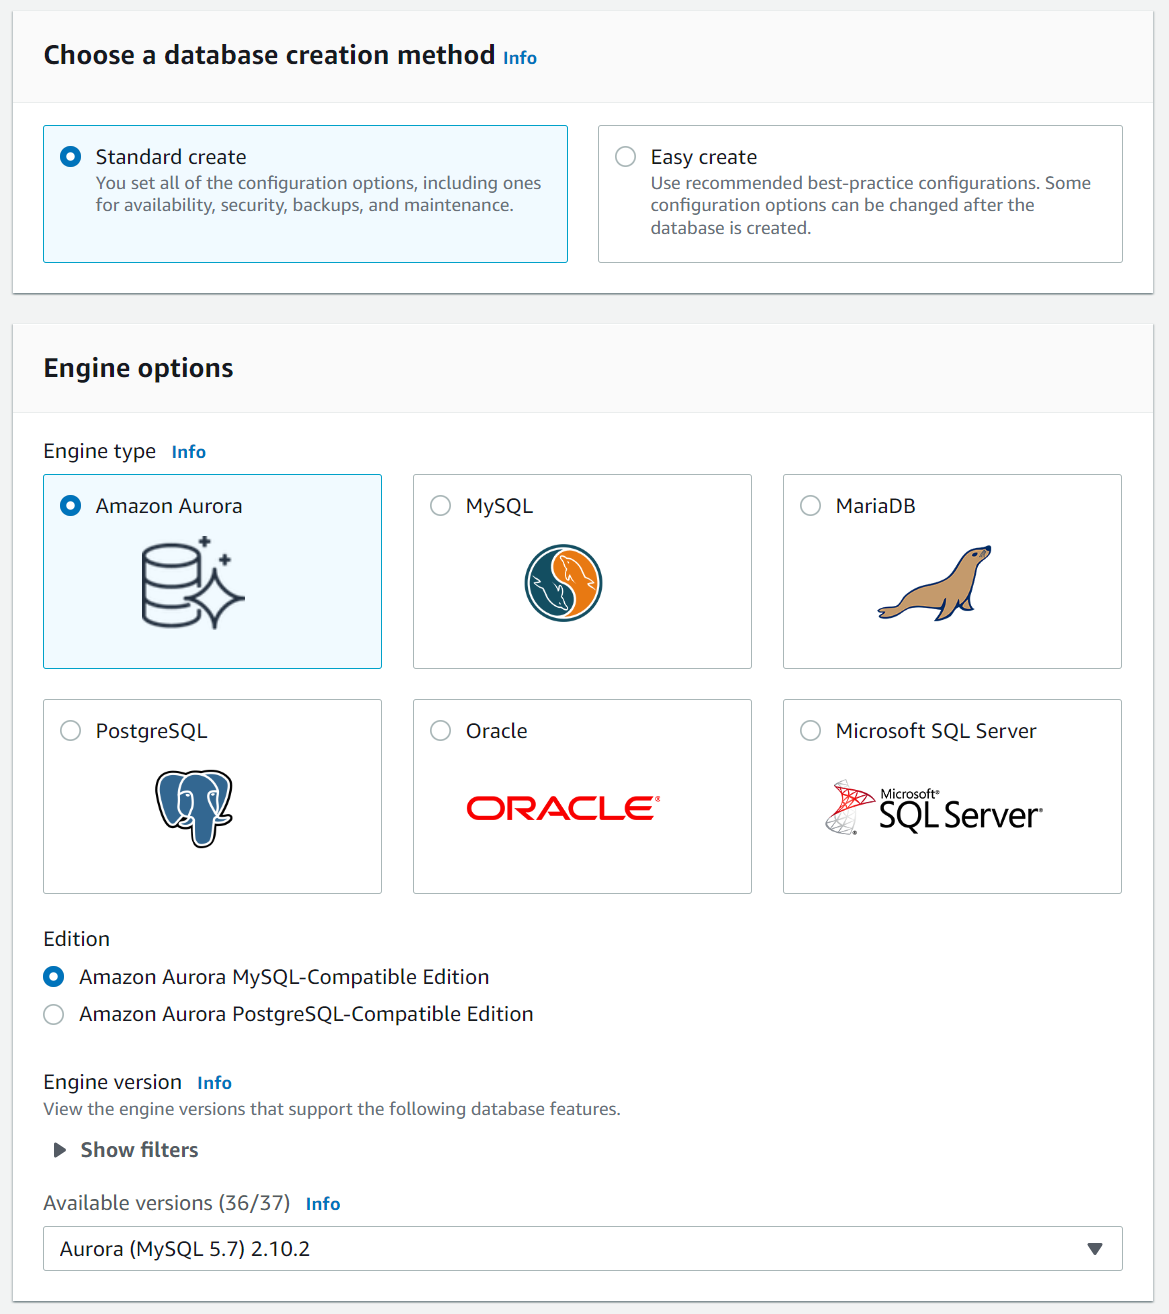1169x1314 pixels.
Task: Select the MariaDB engine radio button
Action: 811,506
